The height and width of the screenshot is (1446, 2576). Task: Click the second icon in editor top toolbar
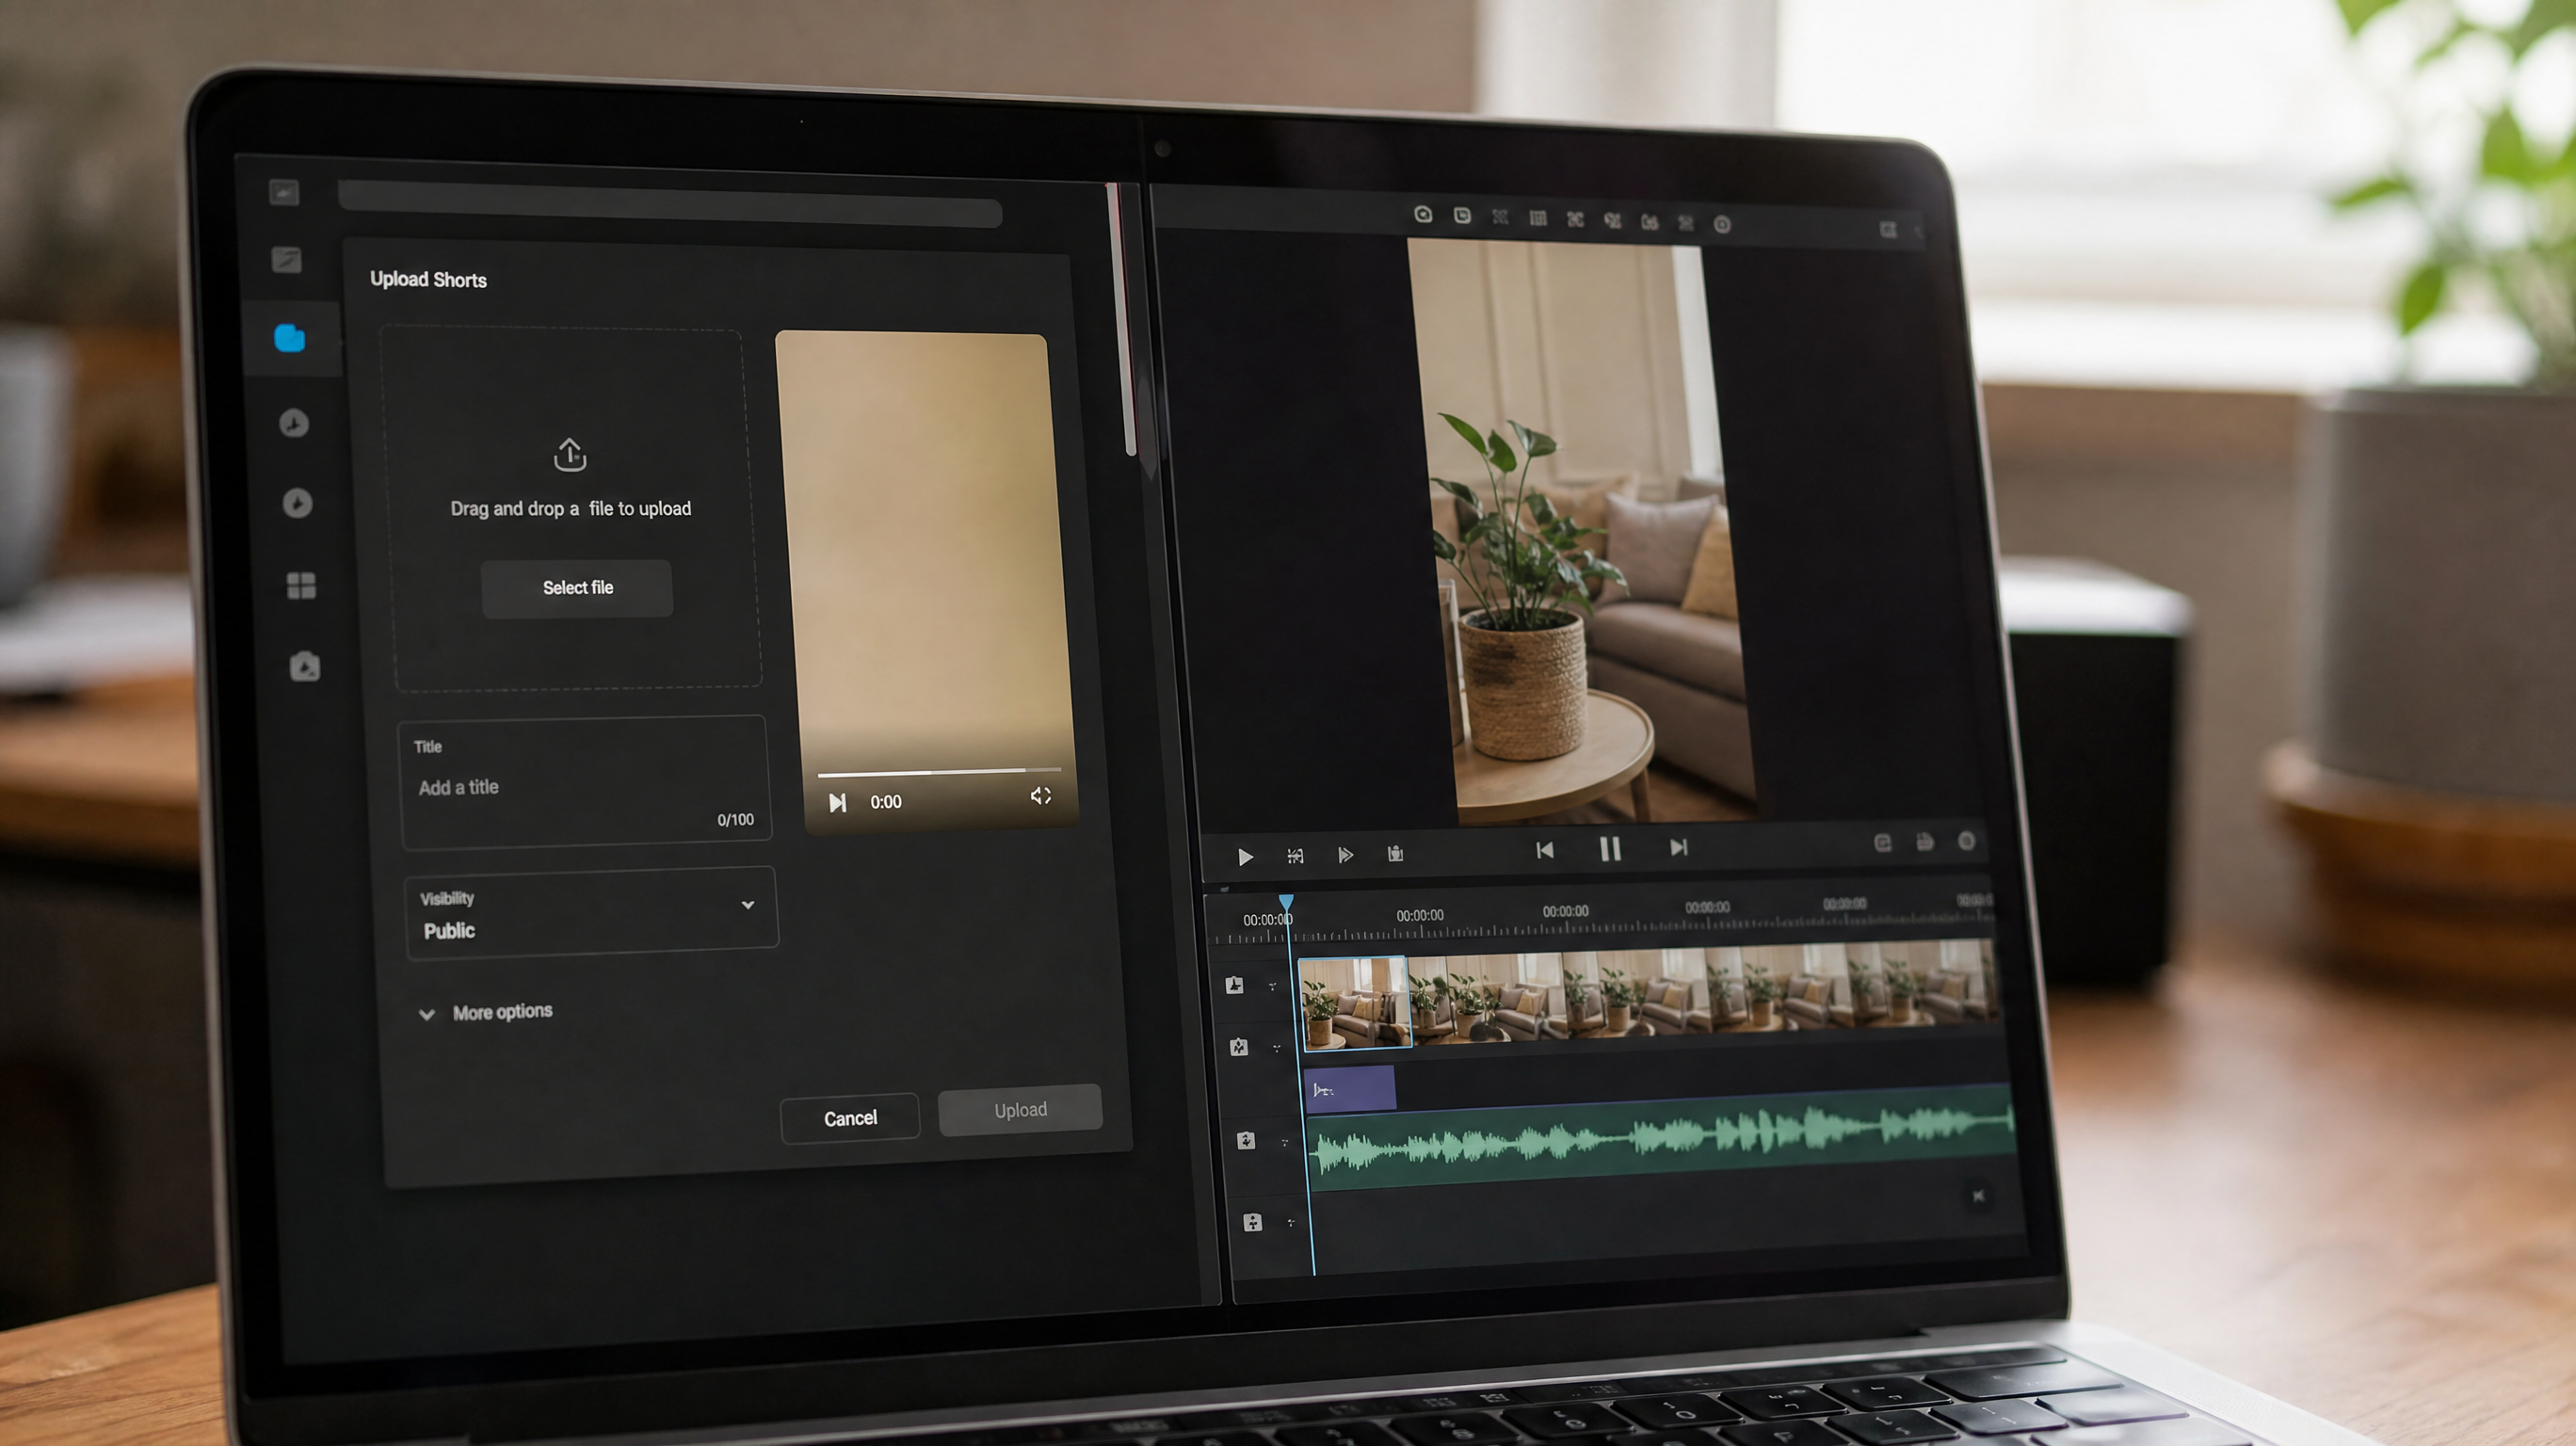pyautogui.click(x=1462, y=216)
